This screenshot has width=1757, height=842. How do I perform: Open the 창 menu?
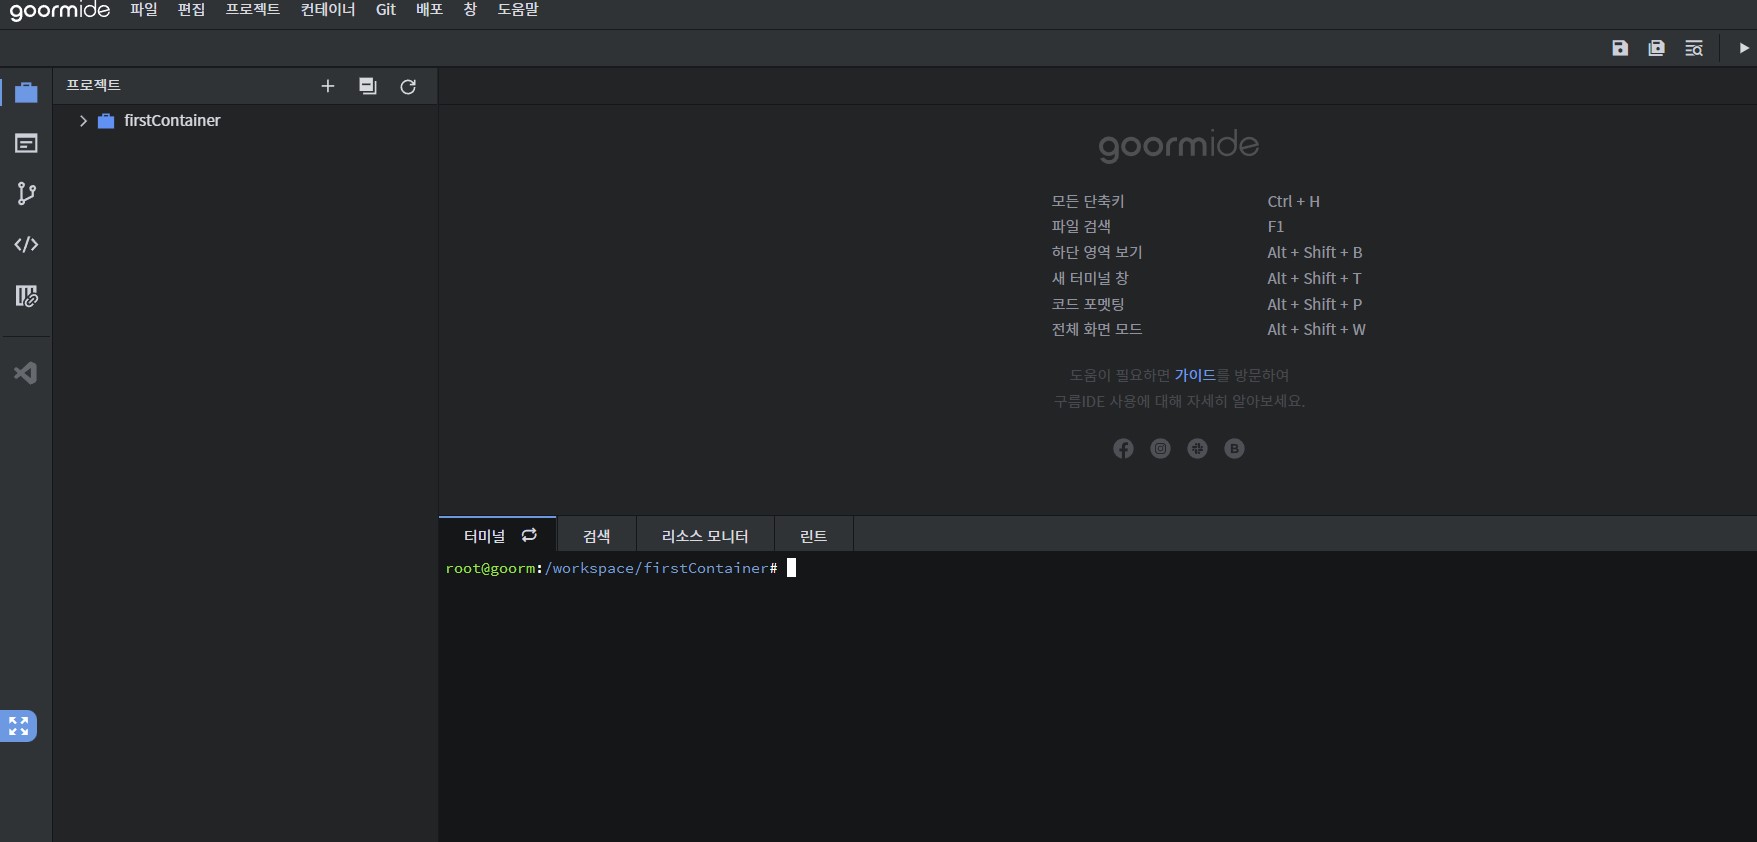(470, 10)
